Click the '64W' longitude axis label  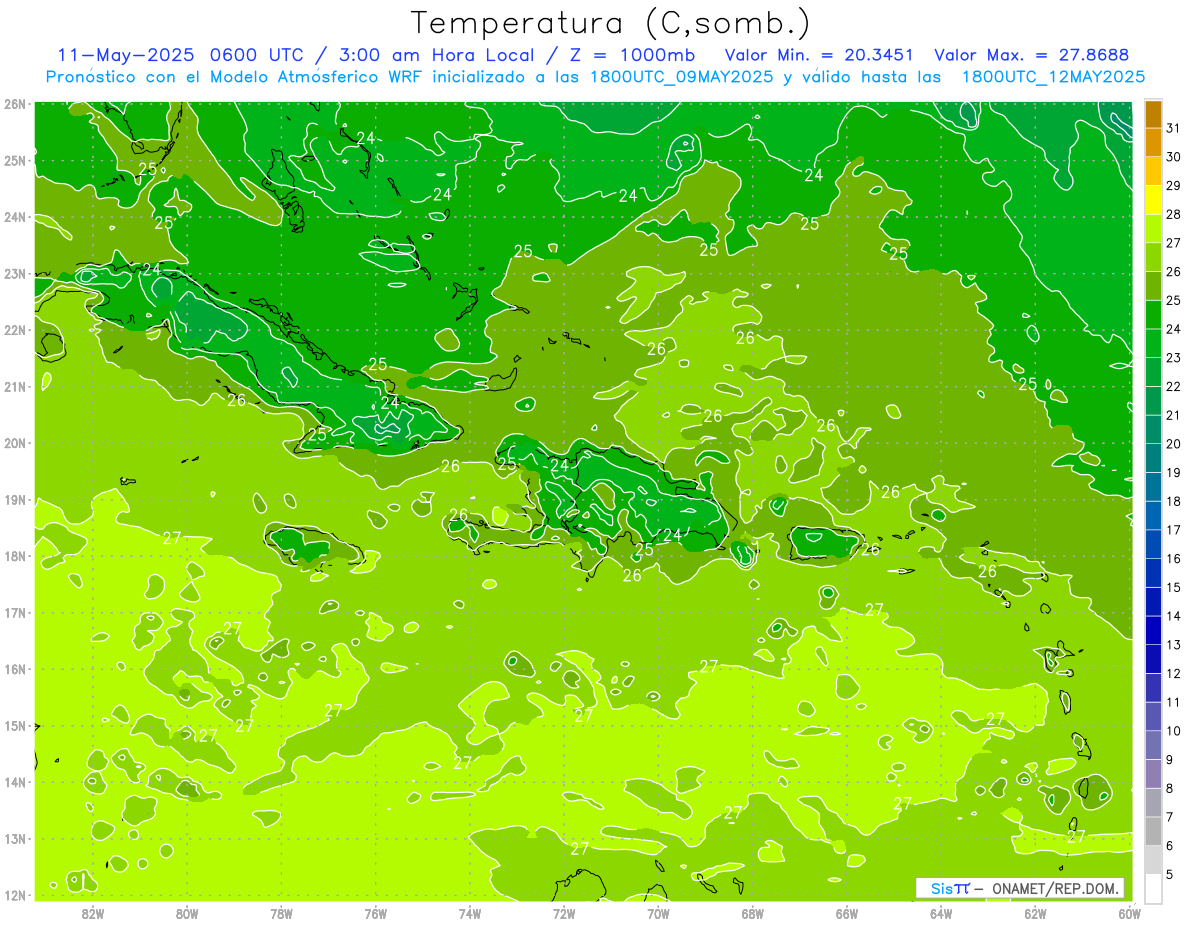click(x=941, y=913)
